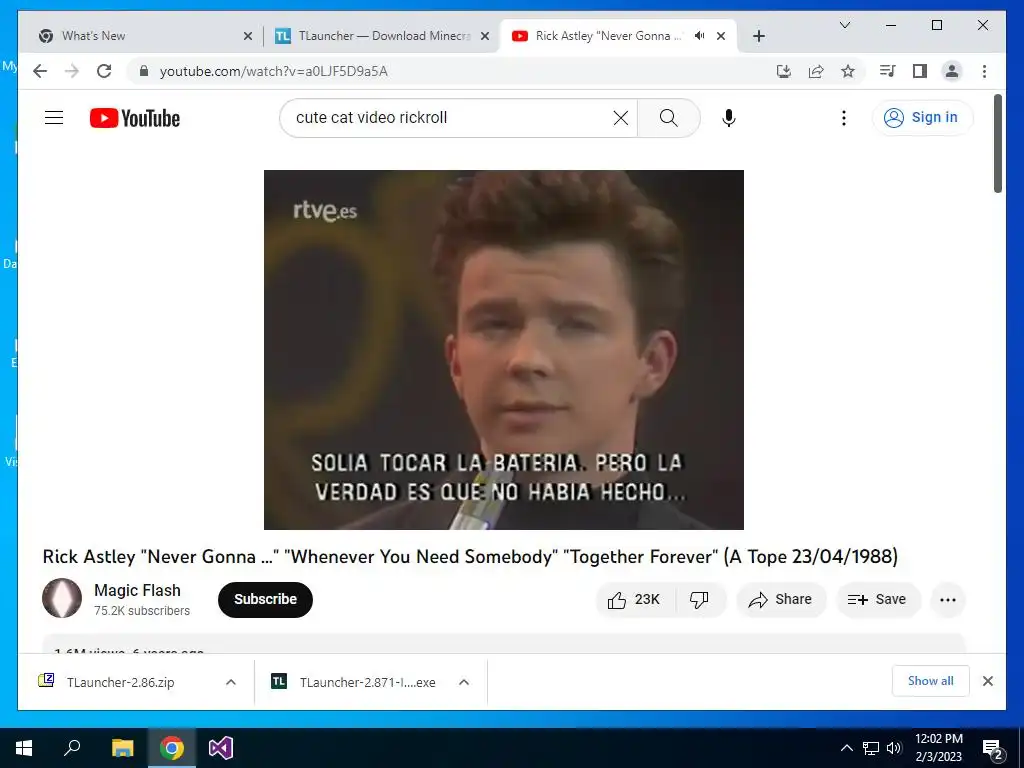Bookmark this tab with the star icon
The height and width of the screenshot is (768, 1024).
coord(848,71)
